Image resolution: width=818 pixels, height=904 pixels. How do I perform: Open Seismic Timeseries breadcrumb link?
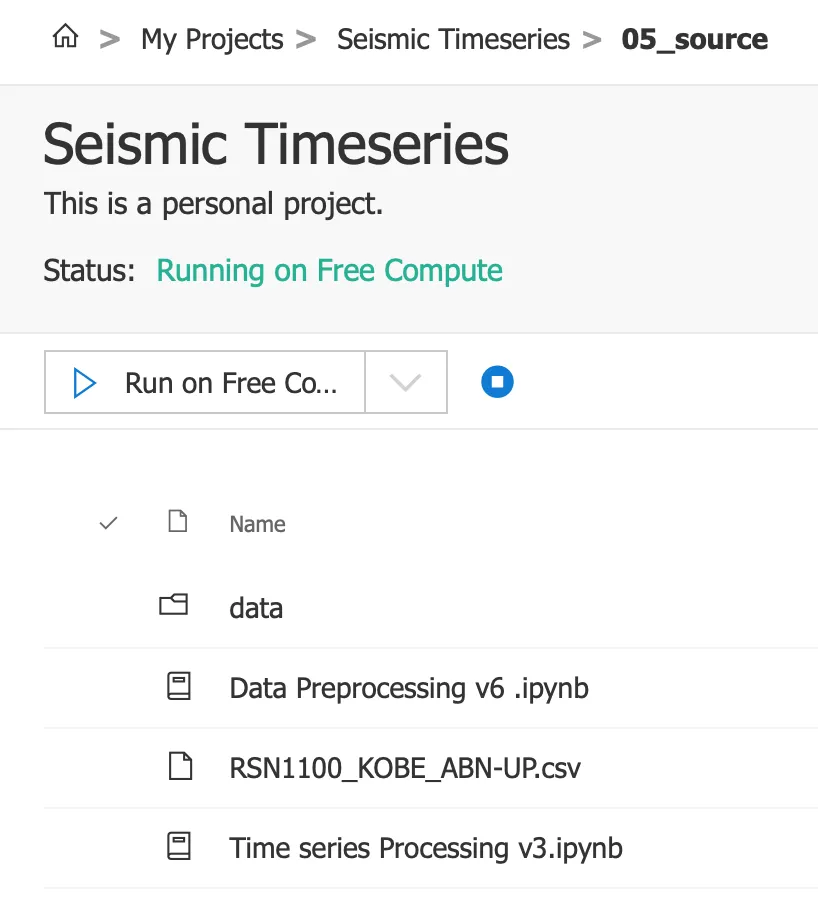[453, 40]
